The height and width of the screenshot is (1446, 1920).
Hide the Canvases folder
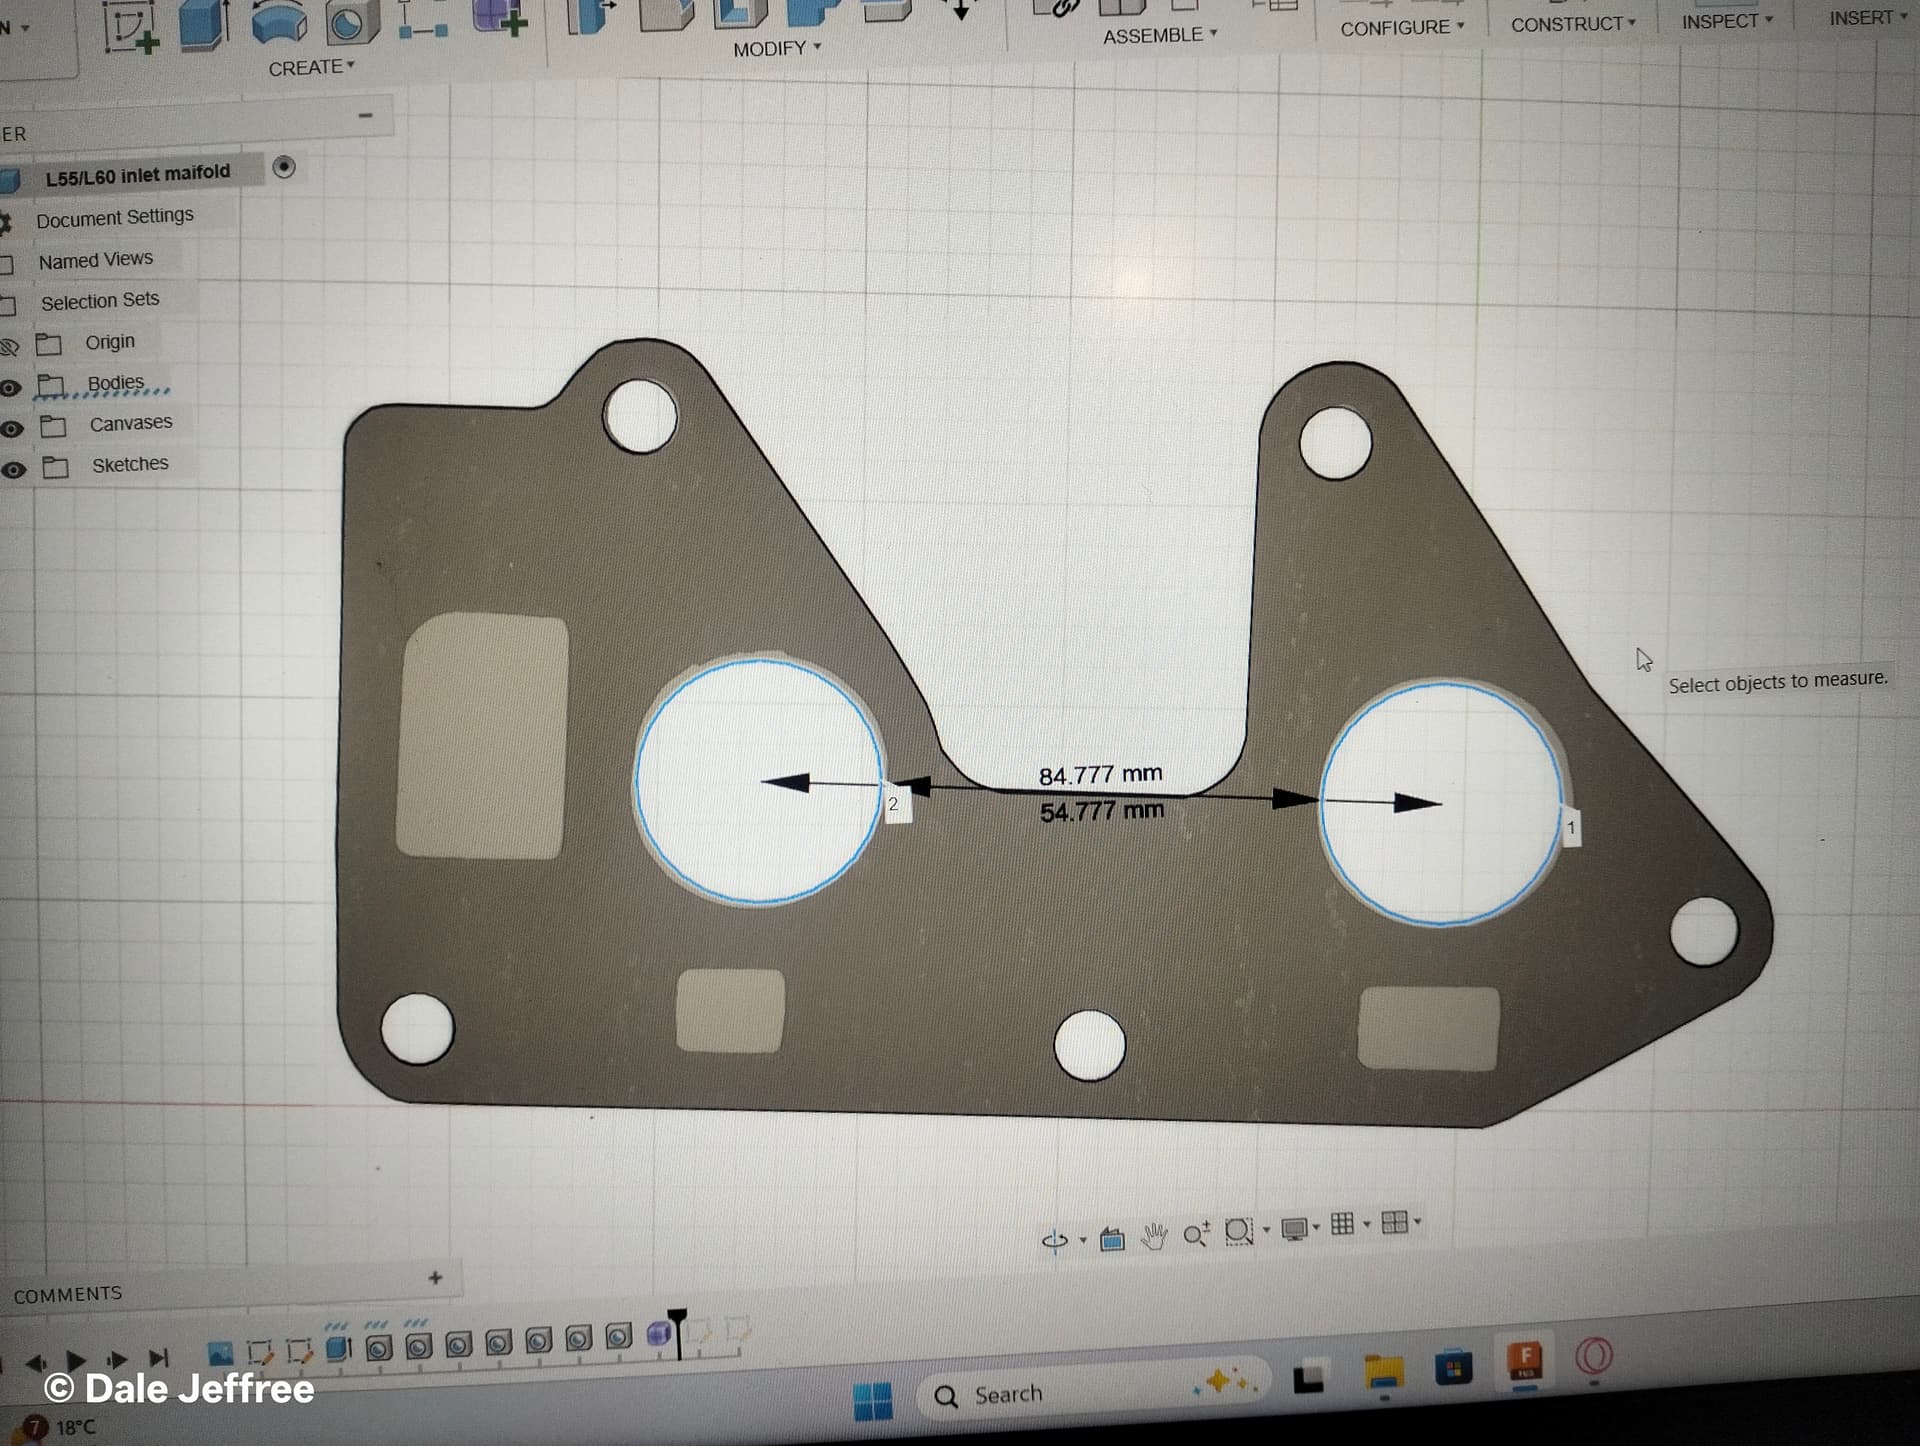[12, 429]
